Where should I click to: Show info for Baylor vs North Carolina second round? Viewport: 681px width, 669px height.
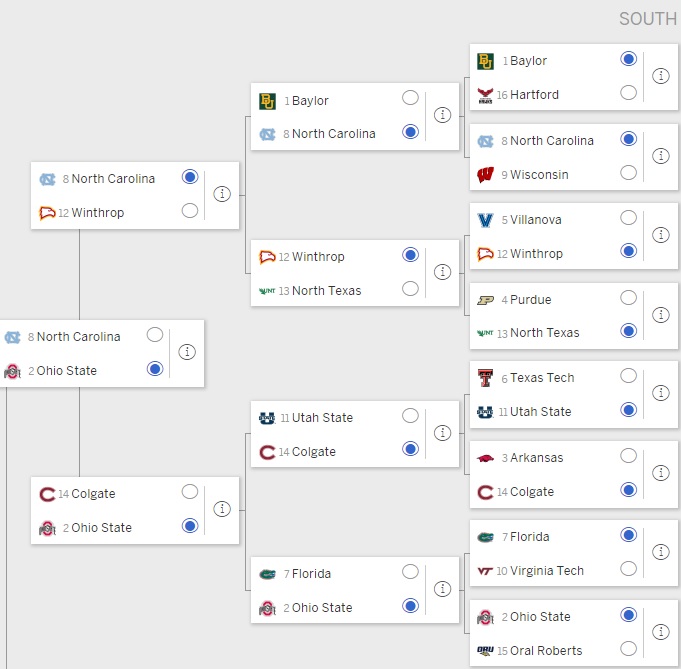pos(442,115)
